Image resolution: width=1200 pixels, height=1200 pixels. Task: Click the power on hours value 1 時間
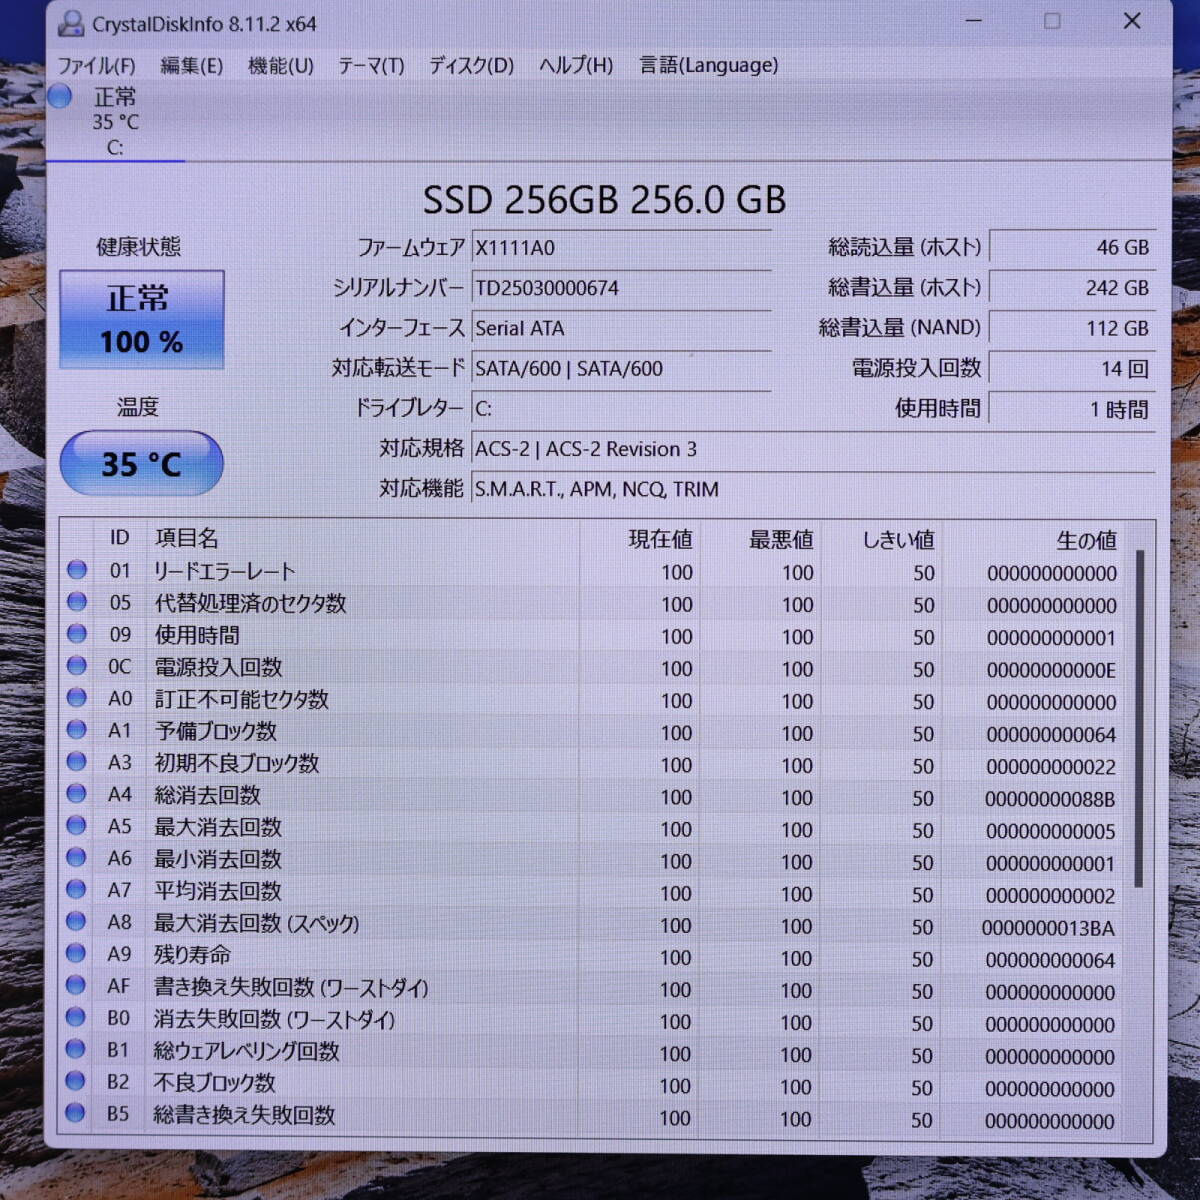(1072, 409)
